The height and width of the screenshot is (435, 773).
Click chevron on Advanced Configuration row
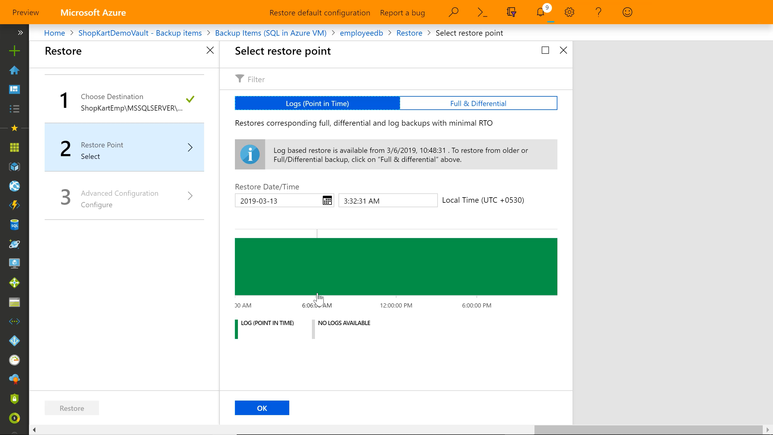click(x=190, y=196)
